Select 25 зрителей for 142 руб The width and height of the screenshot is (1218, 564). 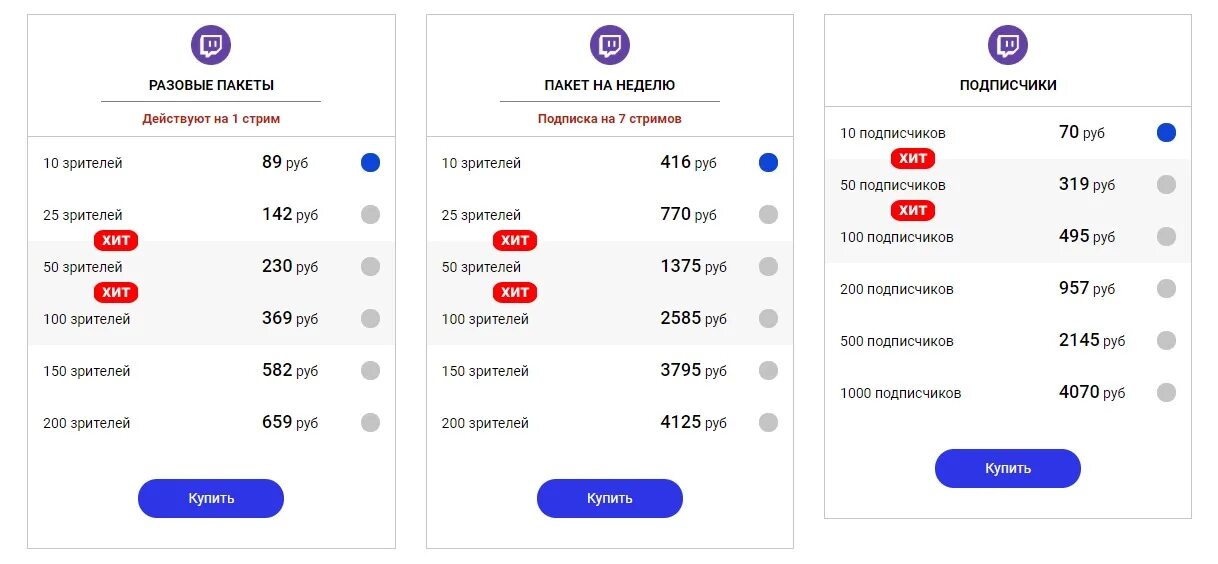click(371, 215)
